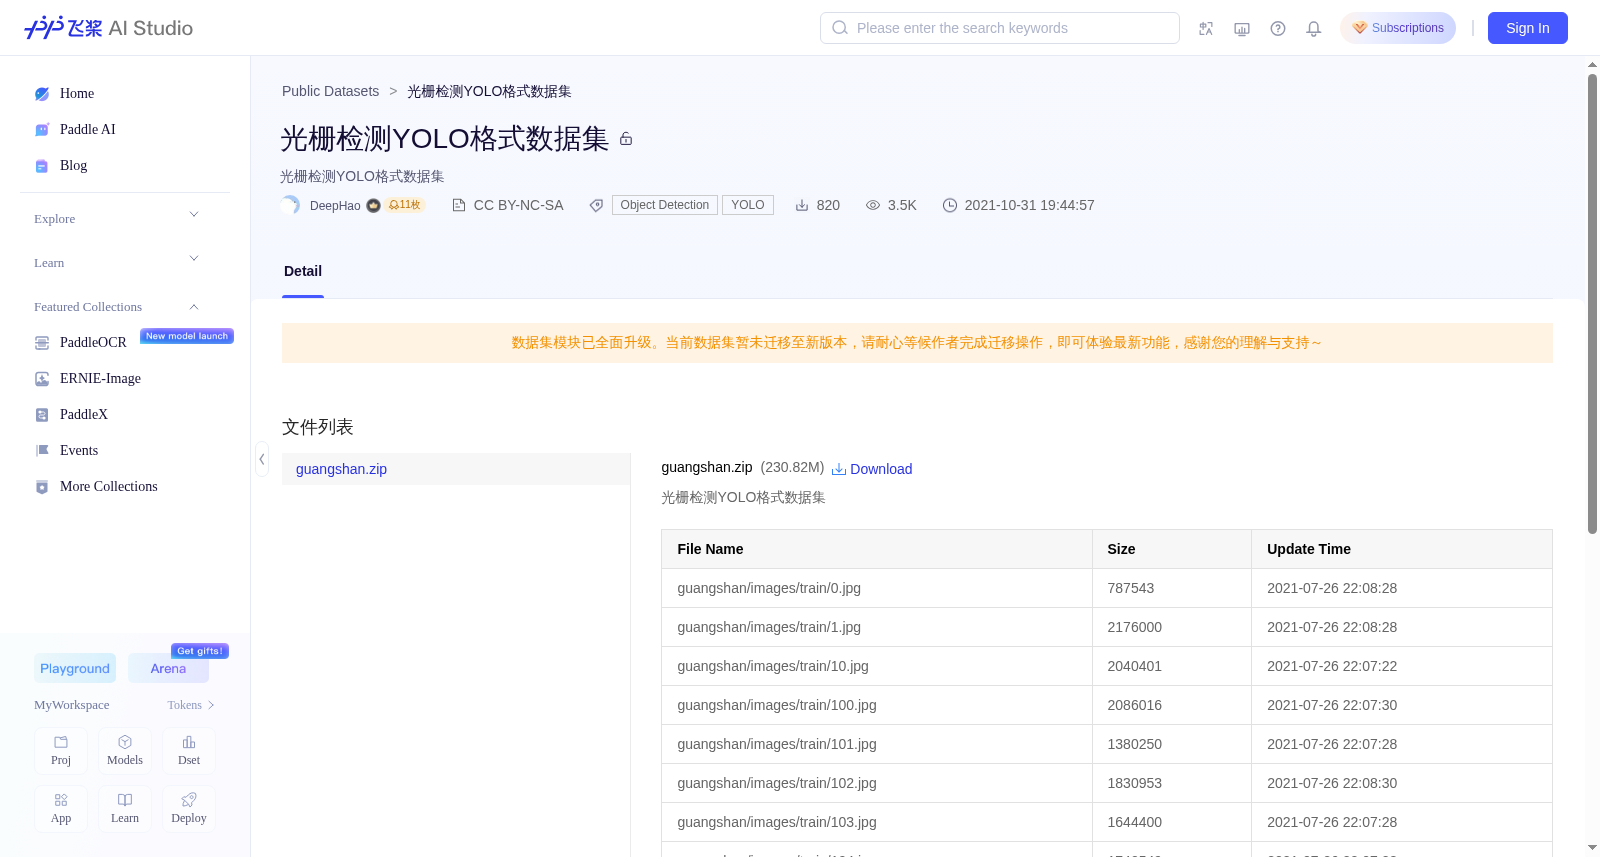The width and height of the screenshot is (1600, 857).
Task: Open Deploy in MyWorkspace
Action: (x=189, y=809)
